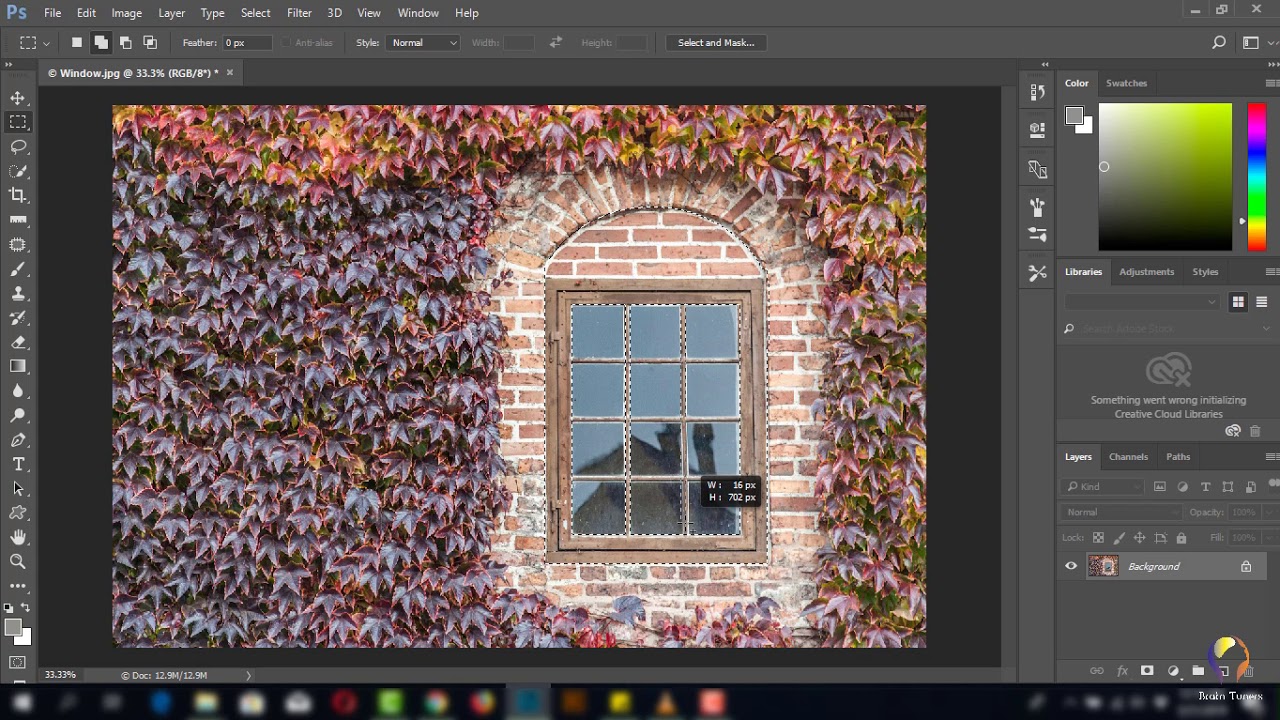Open the layer blend mode Normal dropdown
The height and width of the screenshot is (720, 1280).
(1122, 512)
